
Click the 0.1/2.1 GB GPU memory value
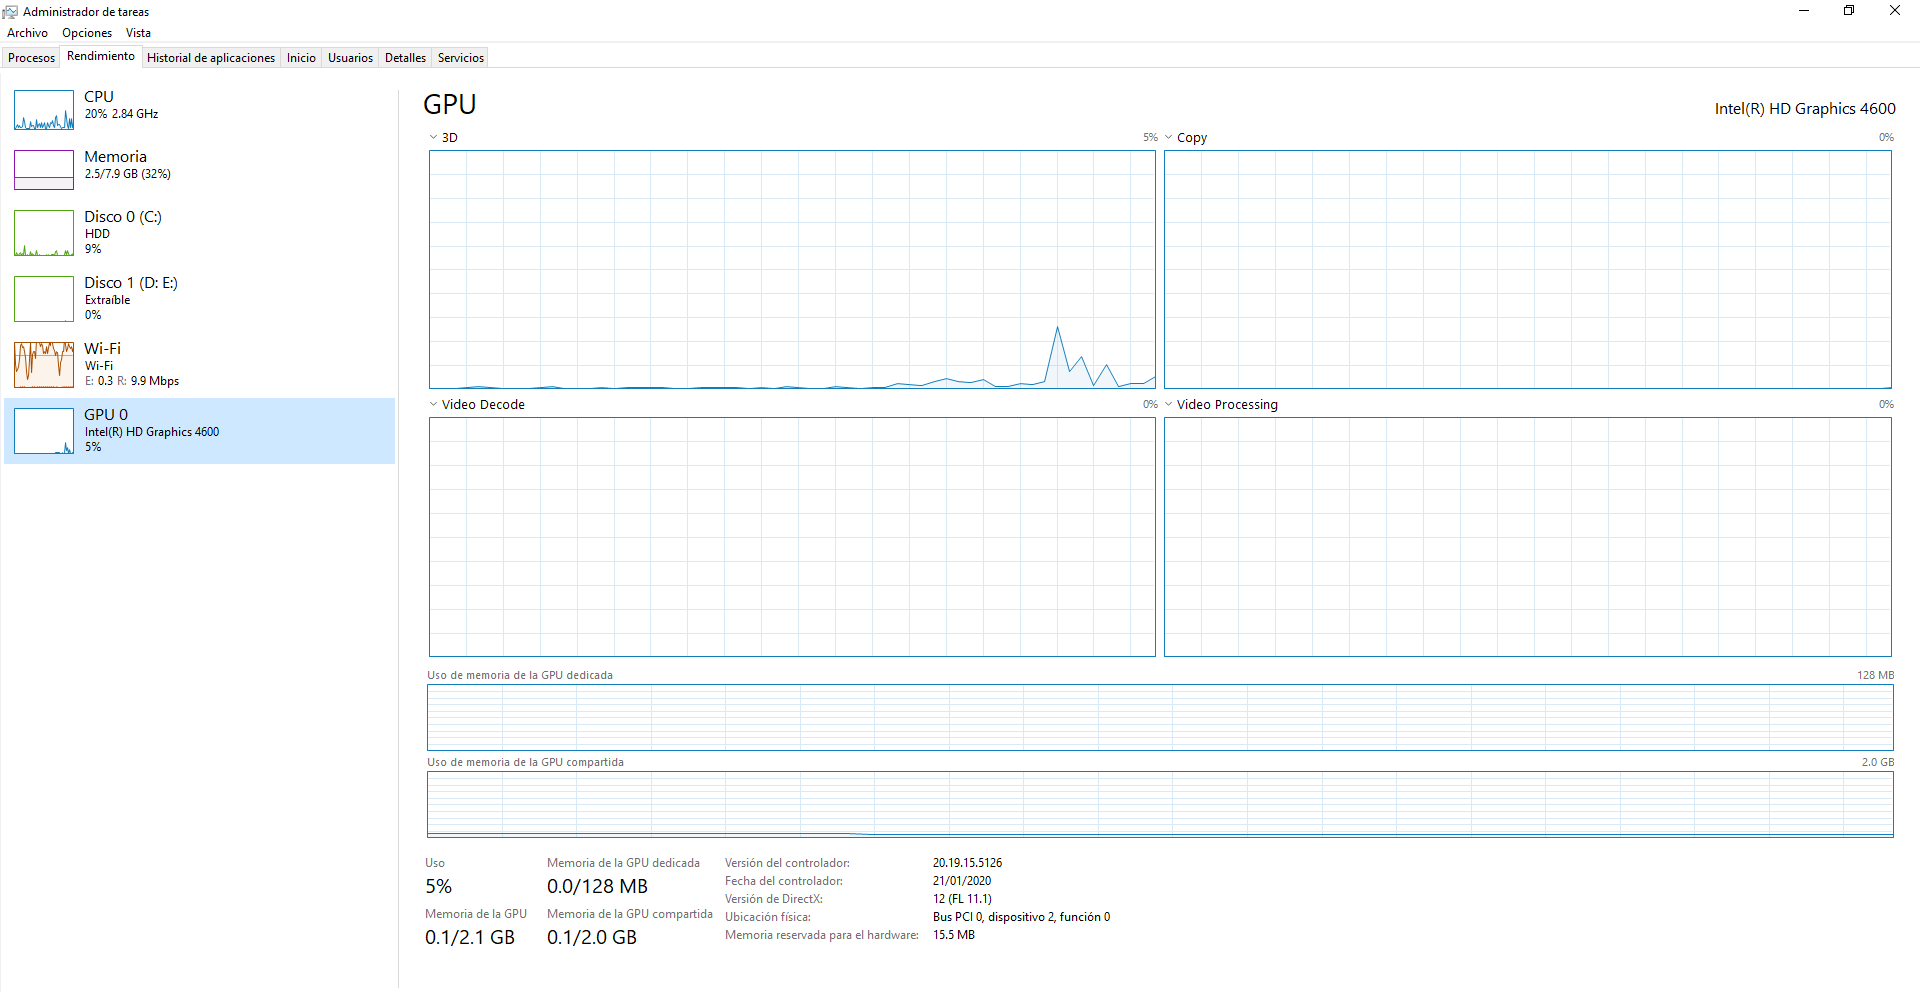(470, 938)
